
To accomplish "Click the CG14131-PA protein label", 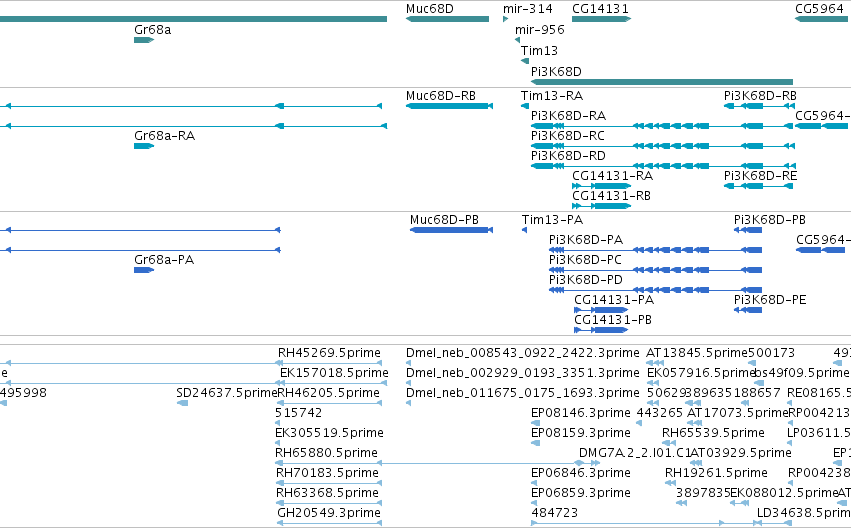I will pyautogui.click(x=614, y=301).
